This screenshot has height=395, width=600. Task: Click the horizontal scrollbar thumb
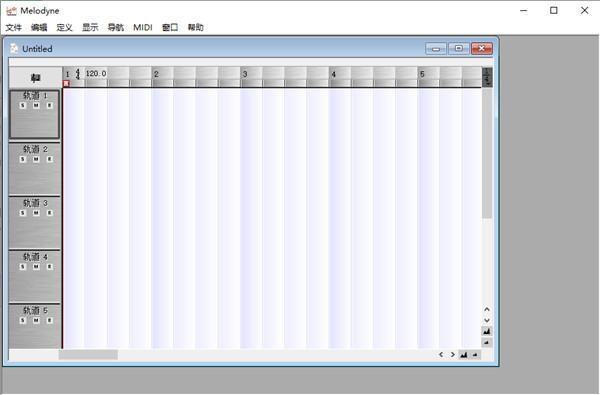(88, 355)
